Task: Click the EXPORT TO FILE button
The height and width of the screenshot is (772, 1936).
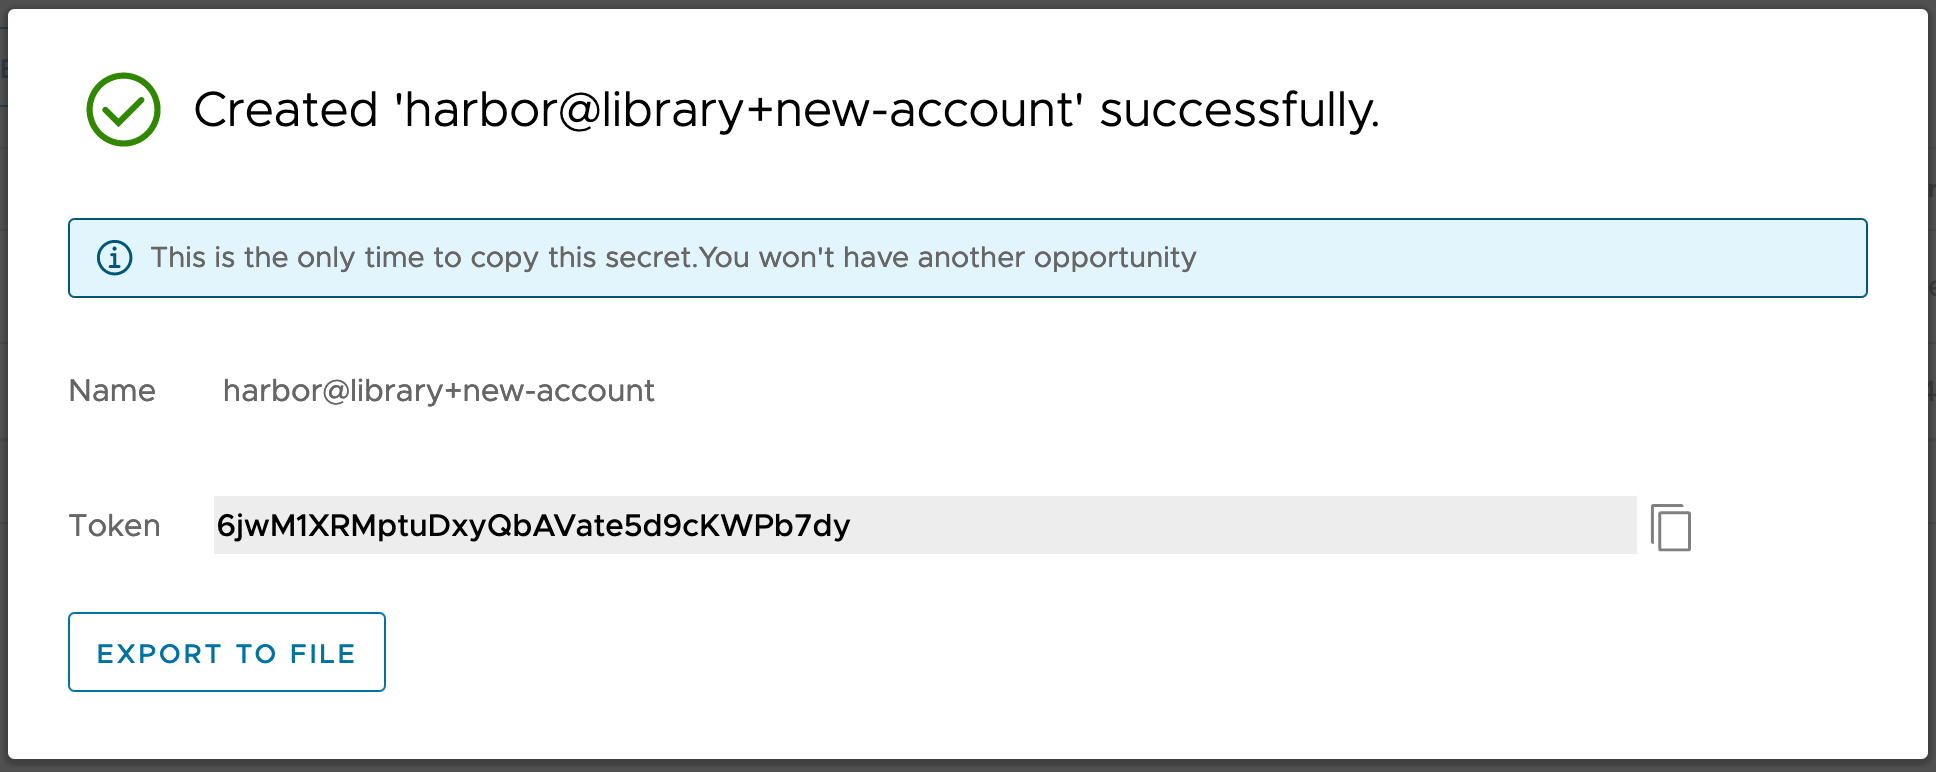Action: coord(226,652)
